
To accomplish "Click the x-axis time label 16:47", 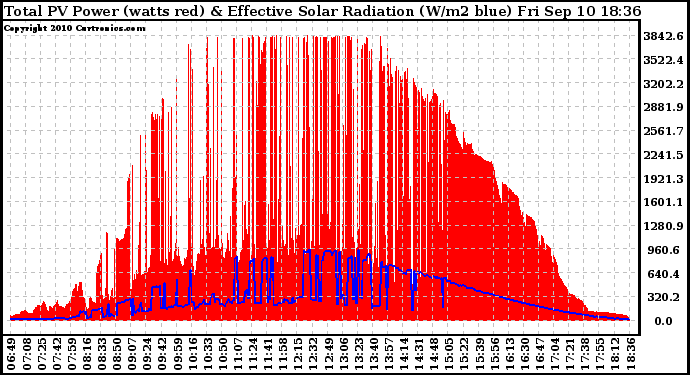I will (540, 354).
